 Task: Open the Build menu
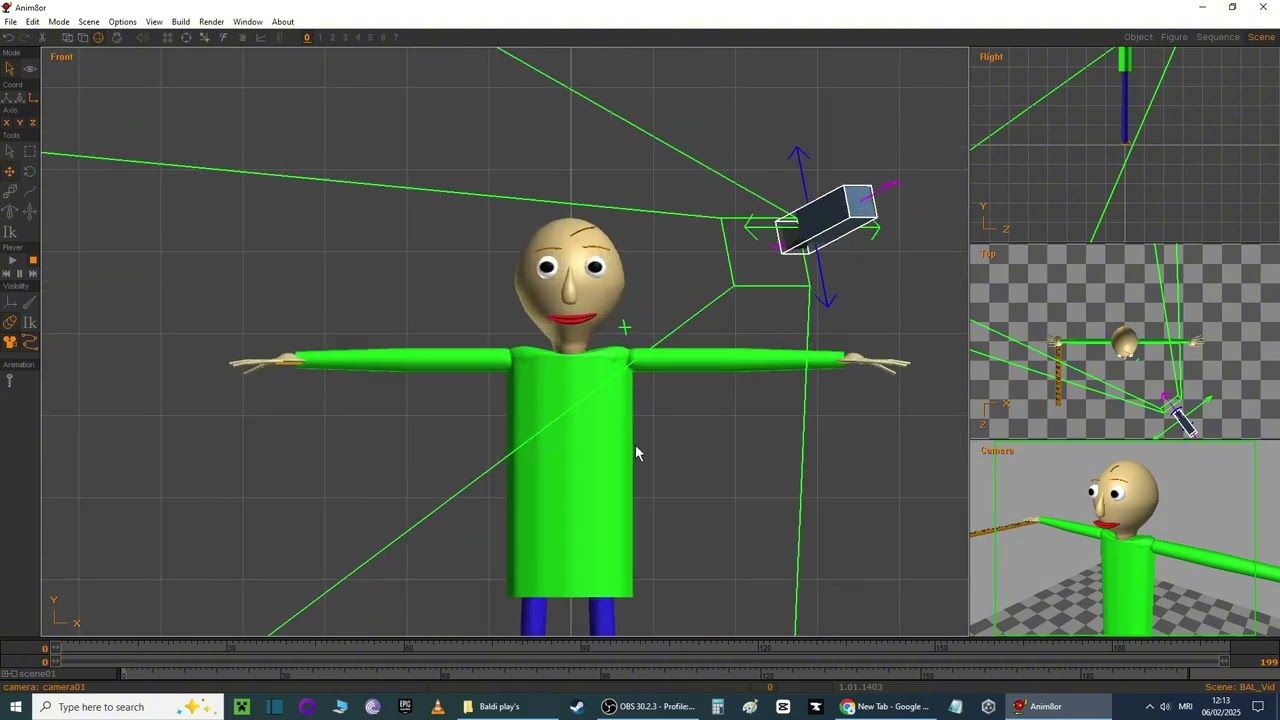point(181,22)
